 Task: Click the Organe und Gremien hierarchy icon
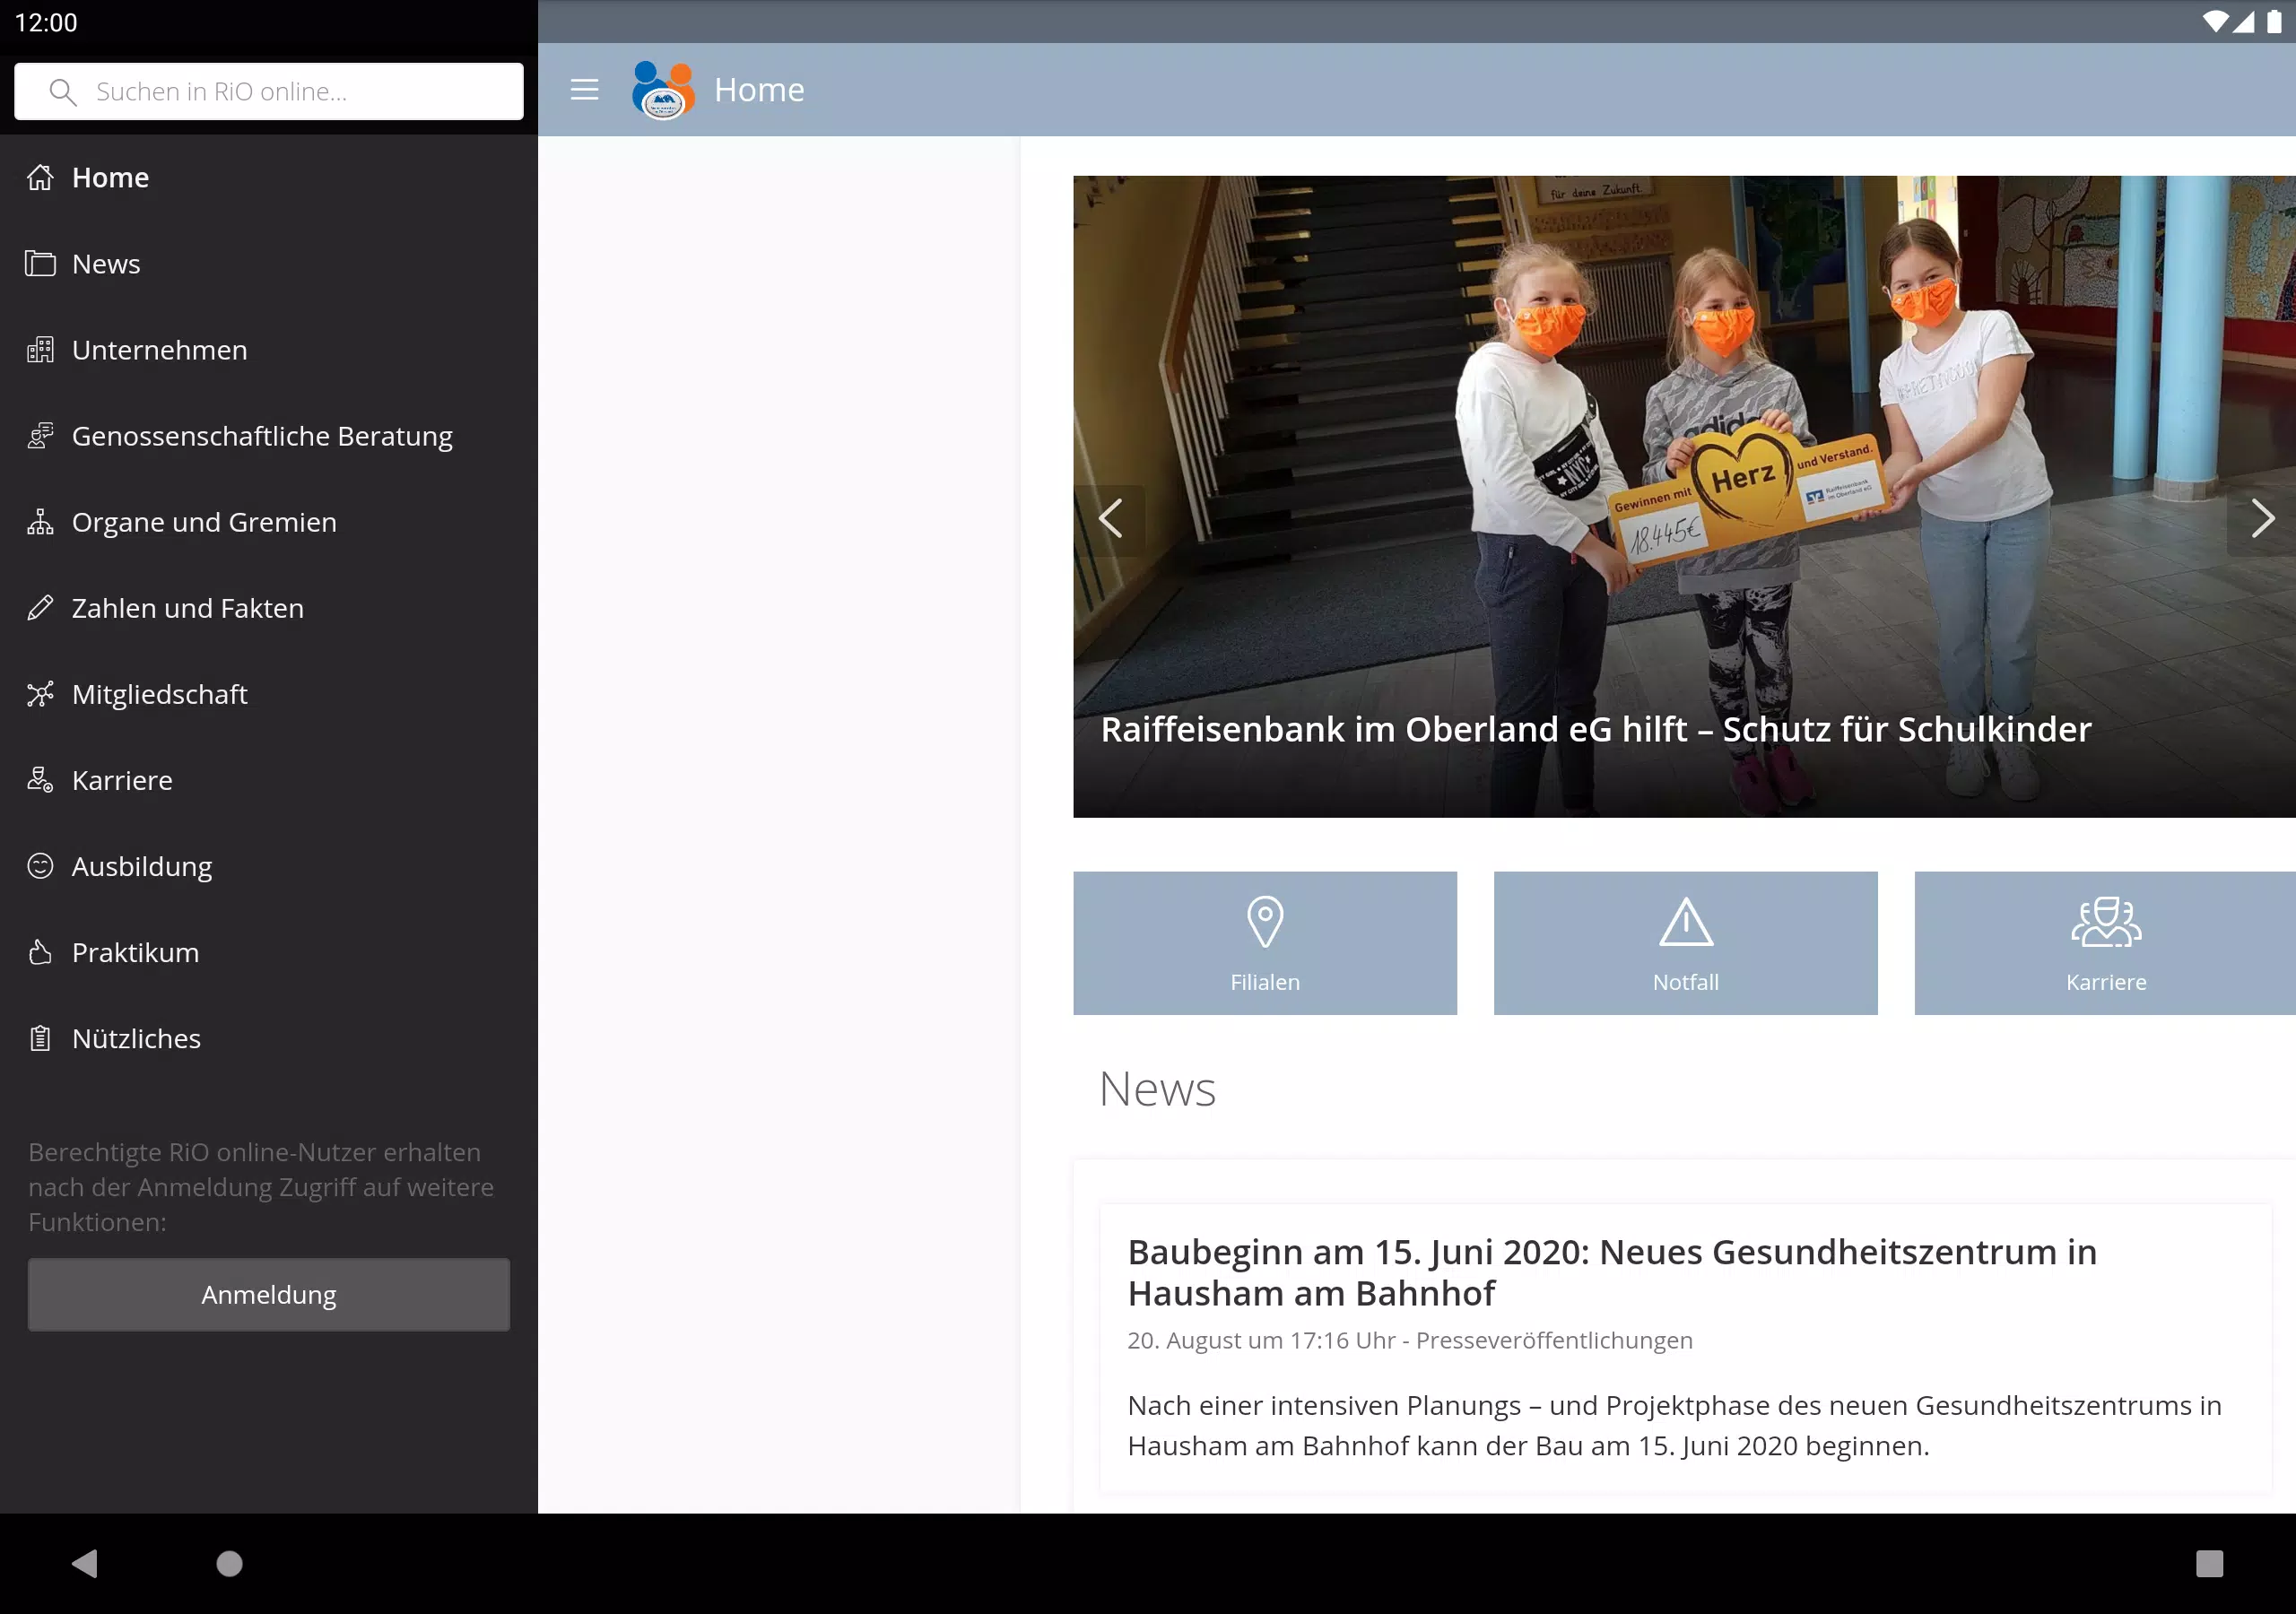click(40, 522)
